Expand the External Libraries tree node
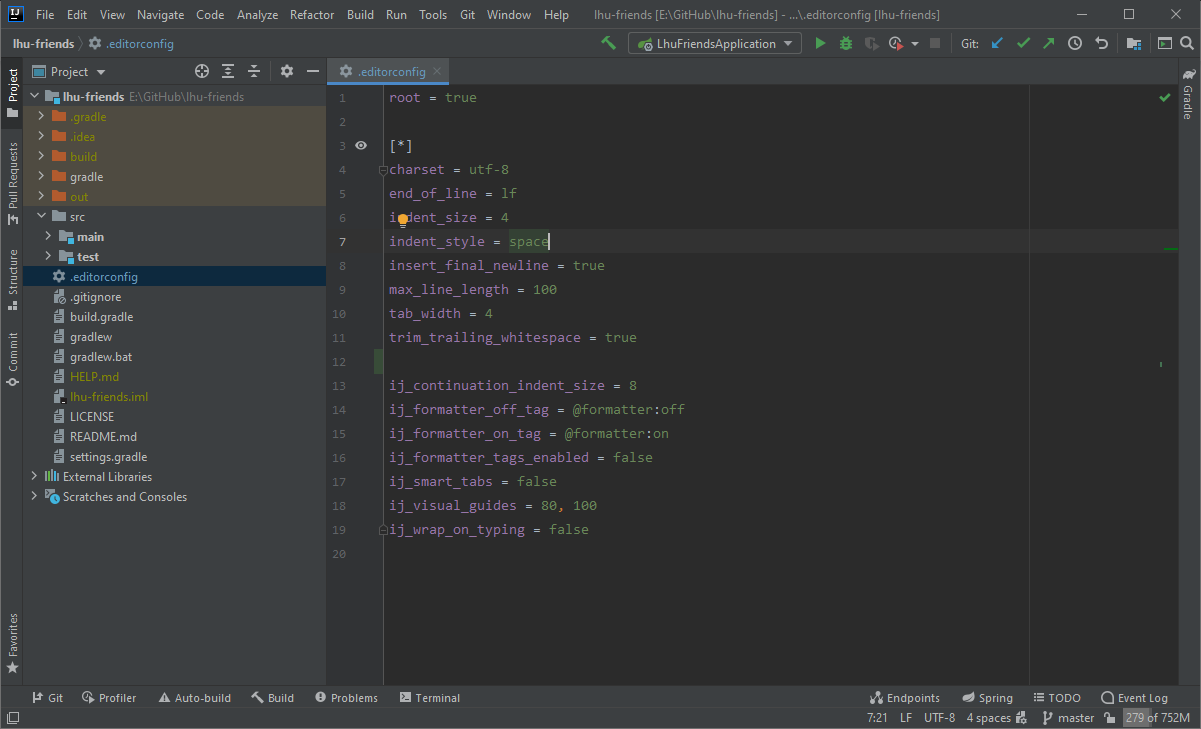This screenshot has height=729, width=1201. tap(35, 477)
